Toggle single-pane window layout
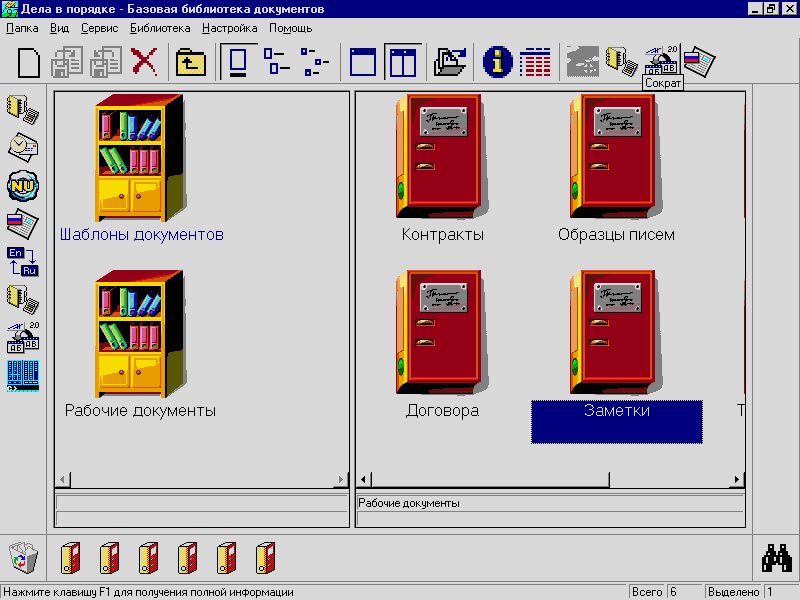Image resolution: width=800 pixels, height=600 pixels. (363, 63)
